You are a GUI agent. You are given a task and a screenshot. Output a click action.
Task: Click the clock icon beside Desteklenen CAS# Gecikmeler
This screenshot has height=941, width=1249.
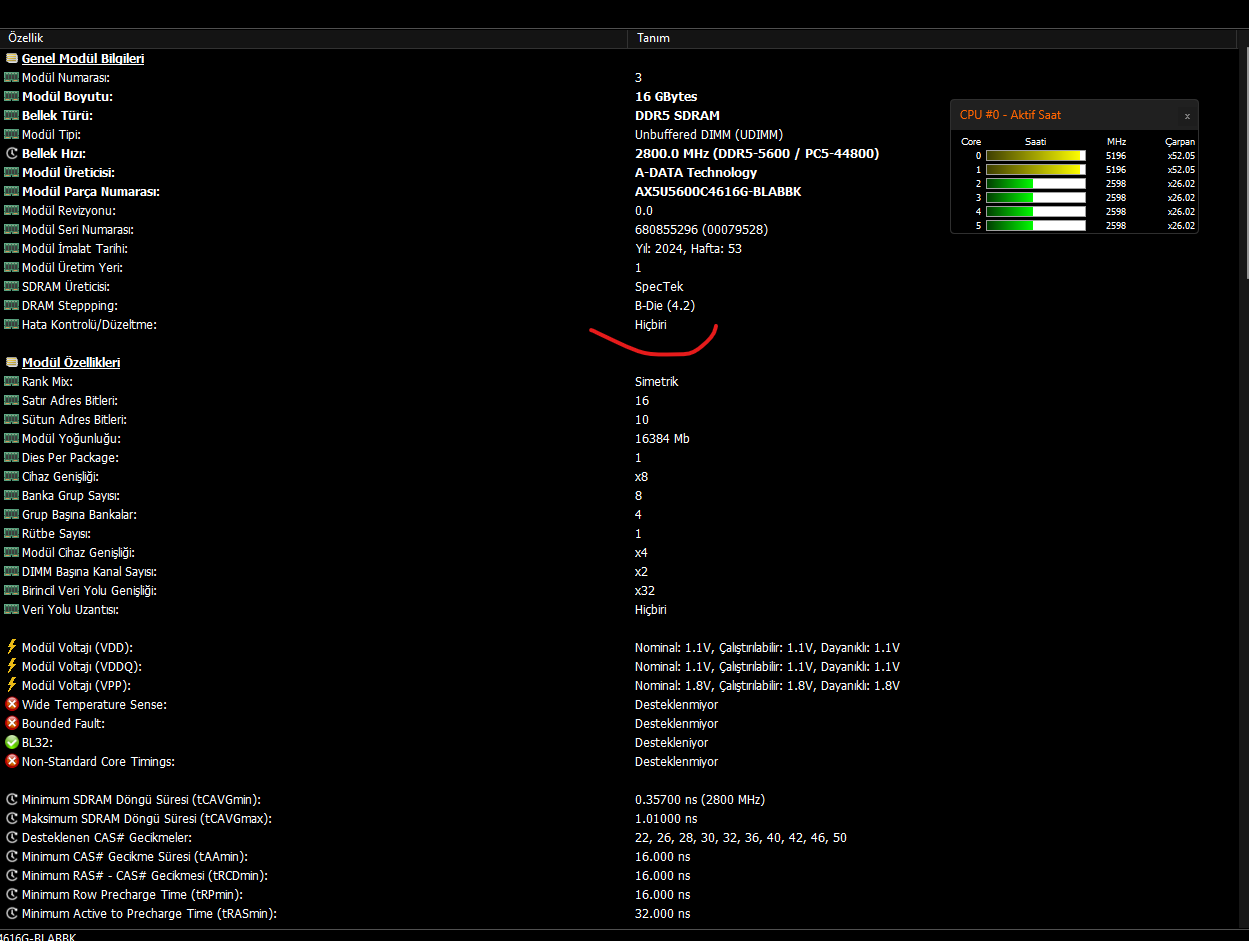(12, 837)
